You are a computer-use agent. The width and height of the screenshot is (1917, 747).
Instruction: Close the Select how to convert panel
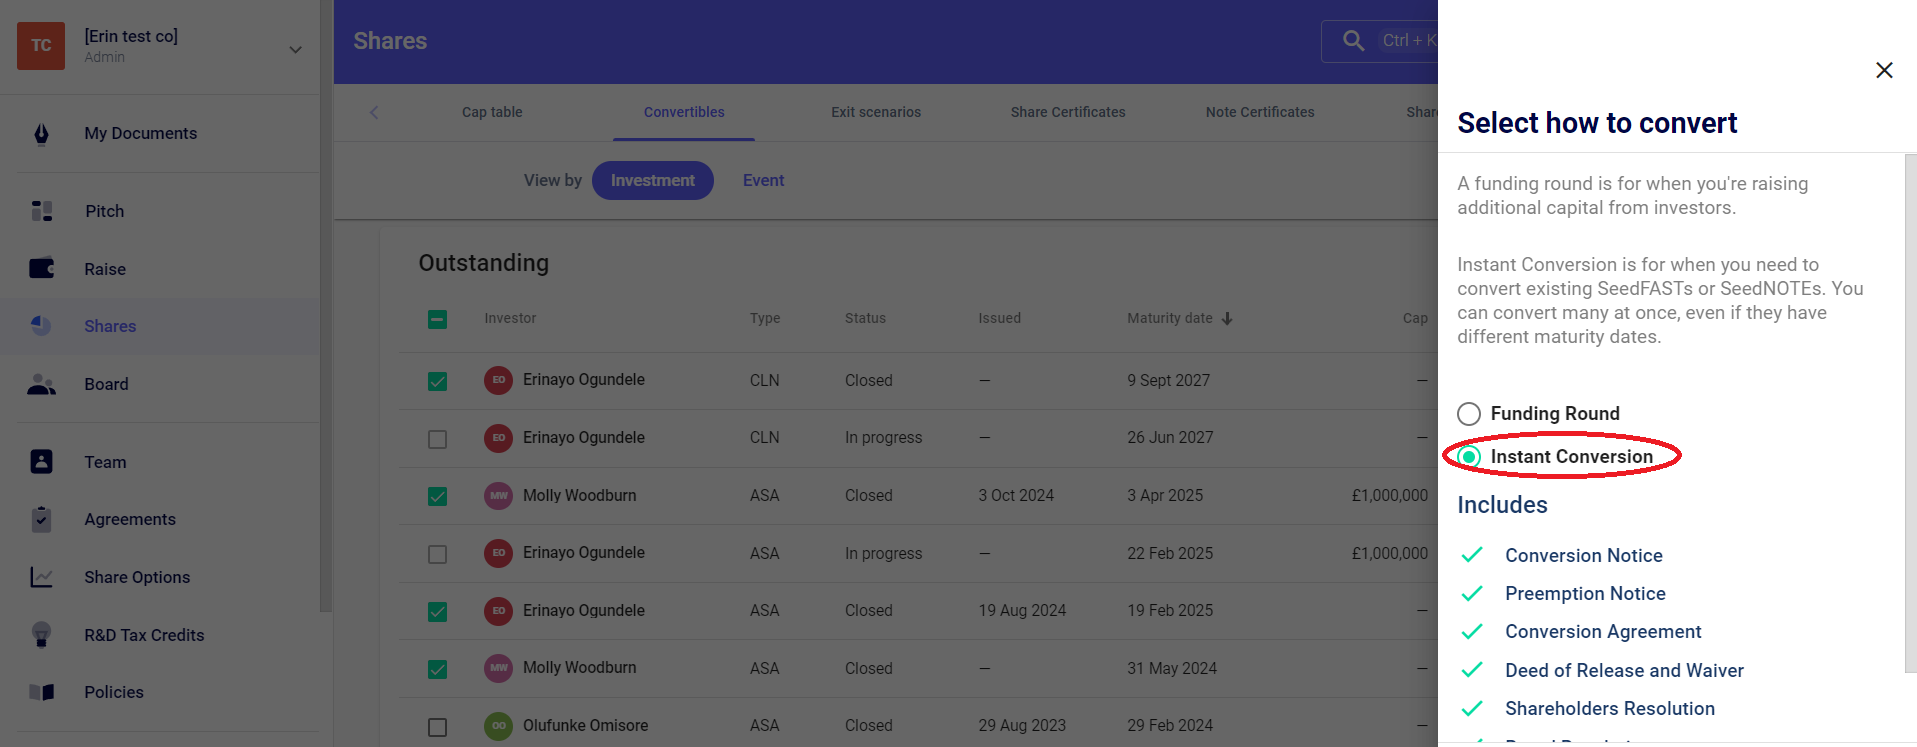point(1884,70)
